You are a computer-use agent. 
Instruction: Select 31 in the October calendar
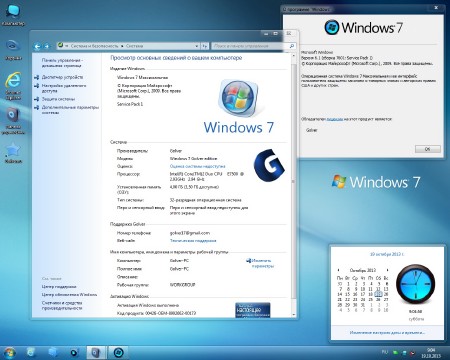363,305
